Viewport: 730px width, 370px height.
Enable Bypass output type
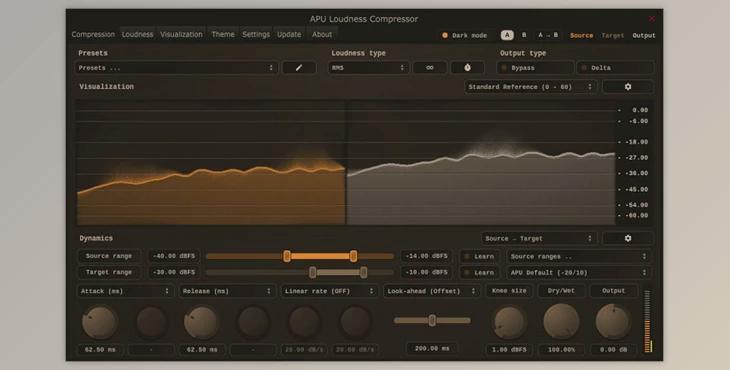click(535, 68)
